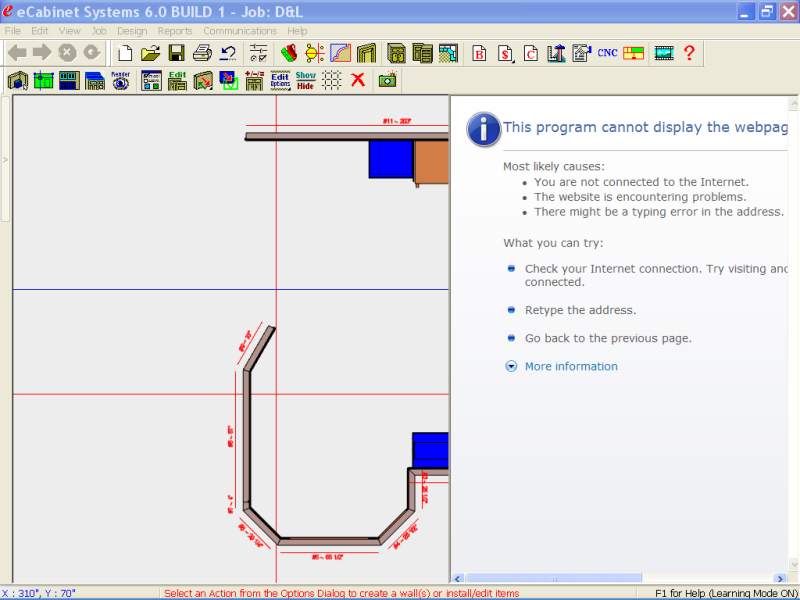Open the countertop layout icon
Viewport: 800px width, 600px height.
click(x=448, y=53)
